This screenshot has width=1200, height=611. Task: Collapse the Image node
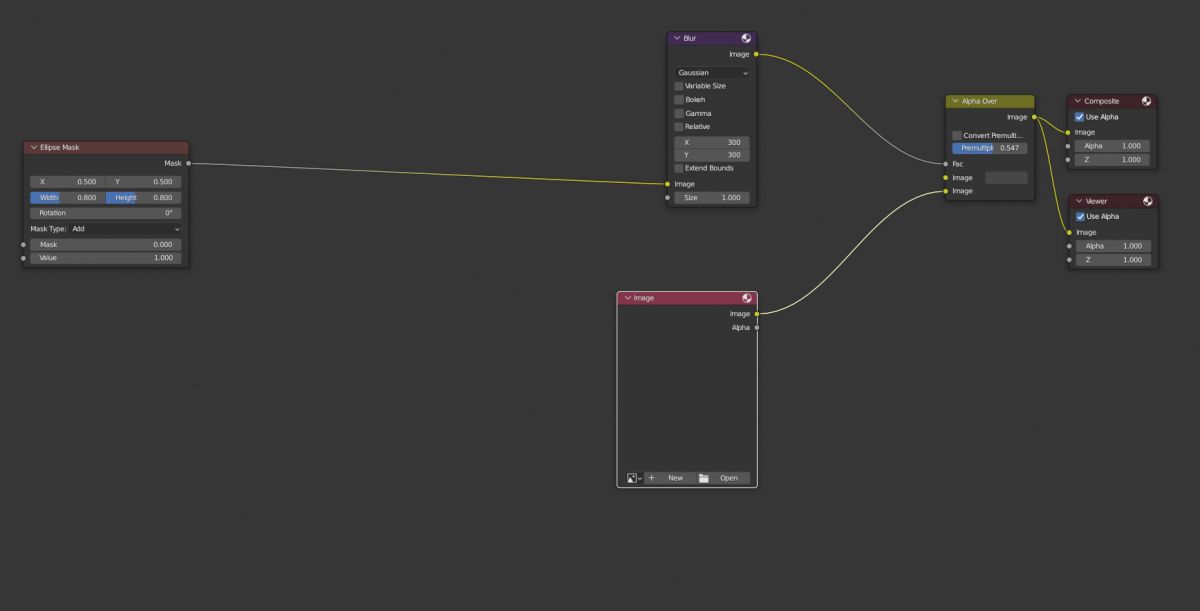pyautogui.click(x=627, y=298)
